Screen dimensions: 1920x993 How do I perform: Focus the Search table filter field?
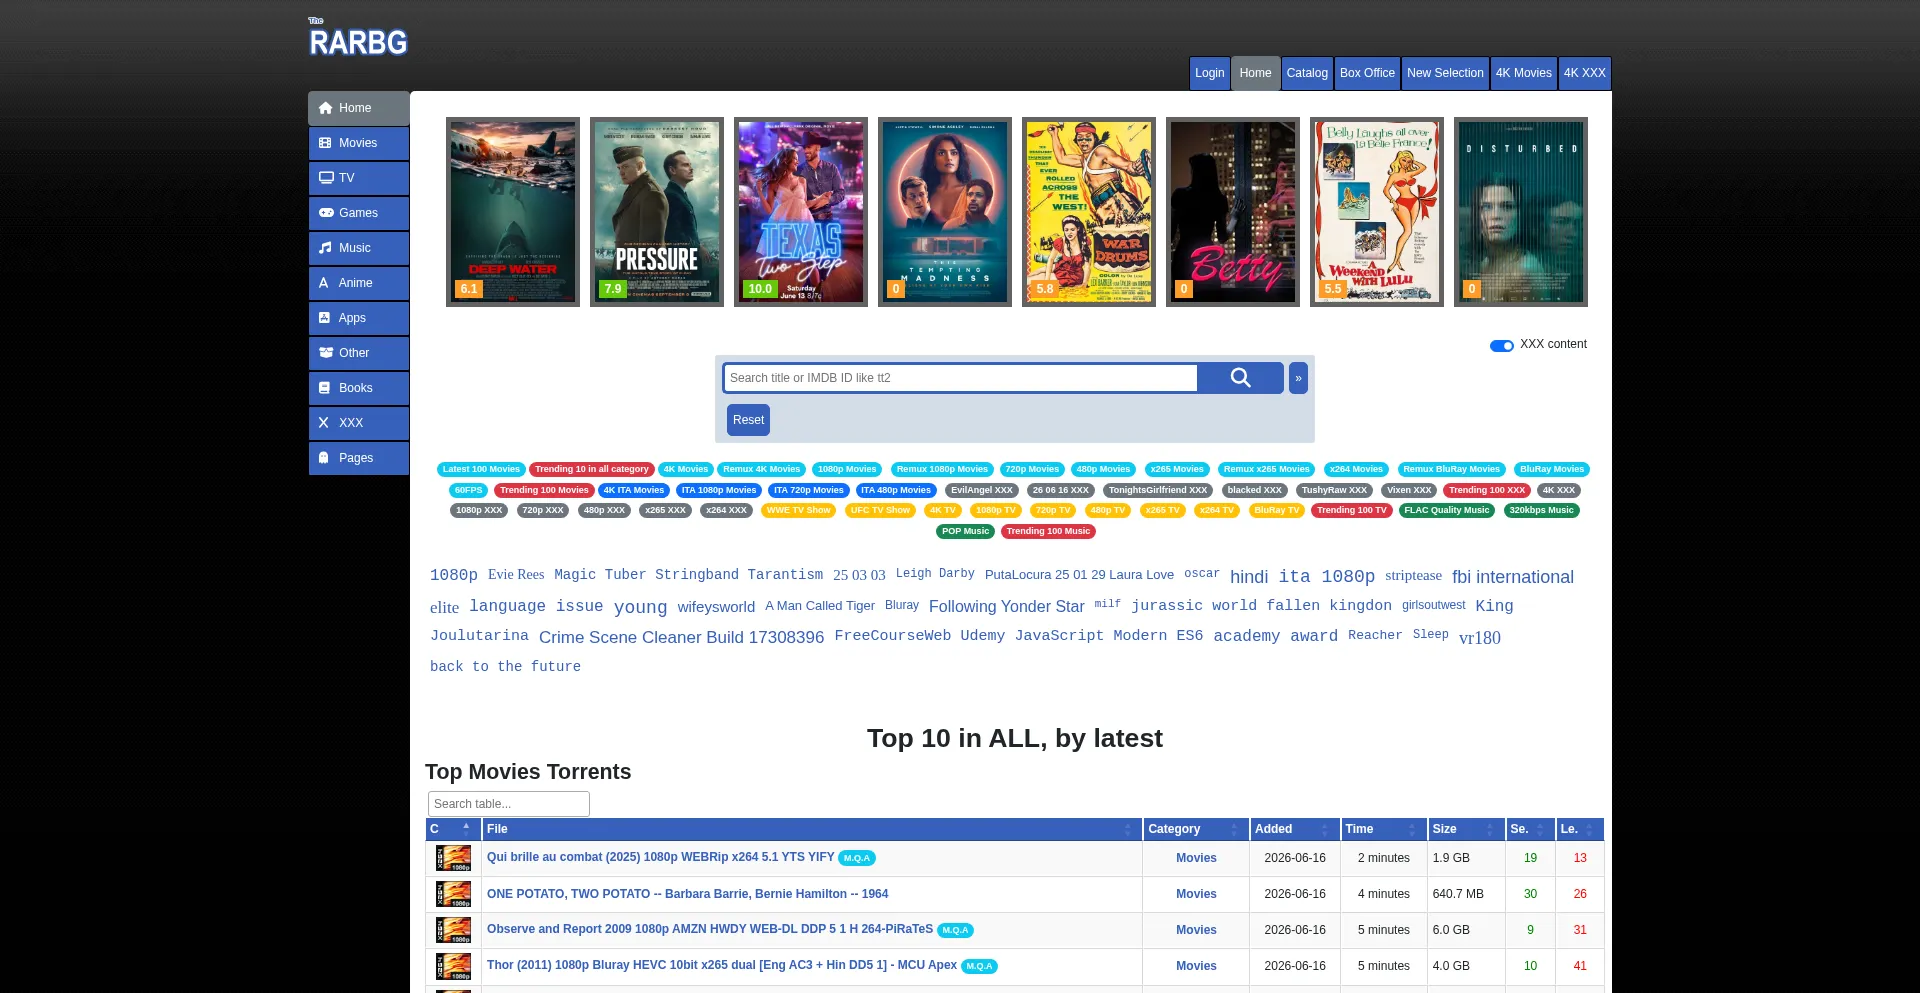tap(509, 804)
